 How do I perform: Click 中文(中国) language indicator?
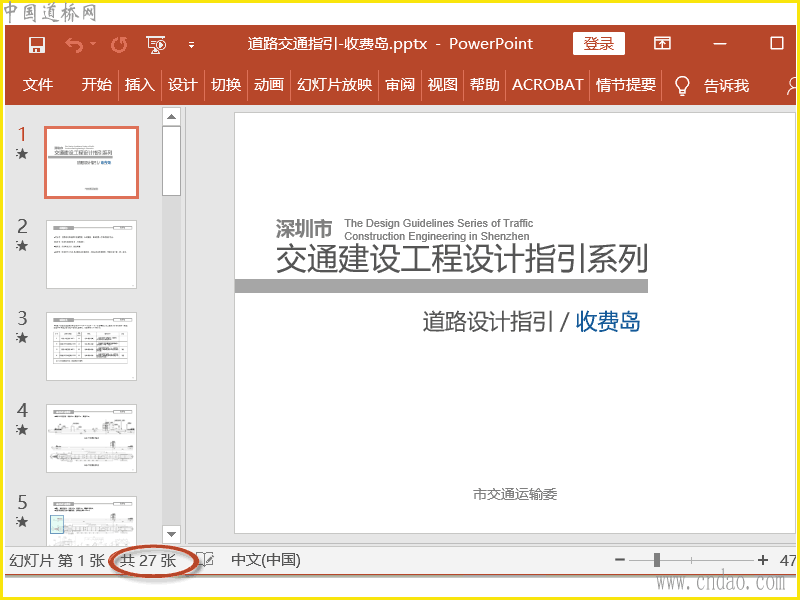coord(266,560)
